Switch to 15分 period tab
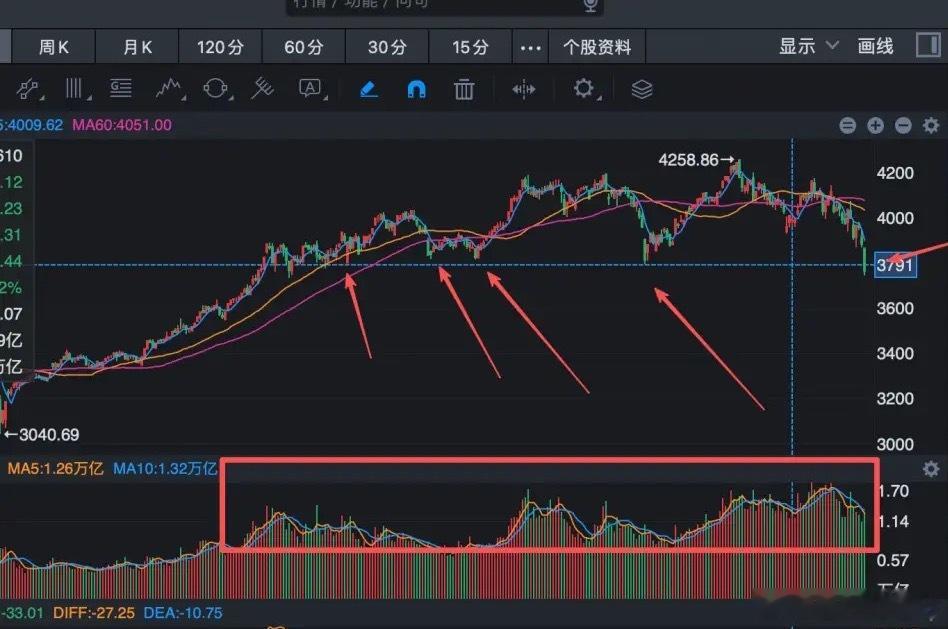The height and width of the screenshot is (629, 948). pyautogui.click(x=470, y=47)
